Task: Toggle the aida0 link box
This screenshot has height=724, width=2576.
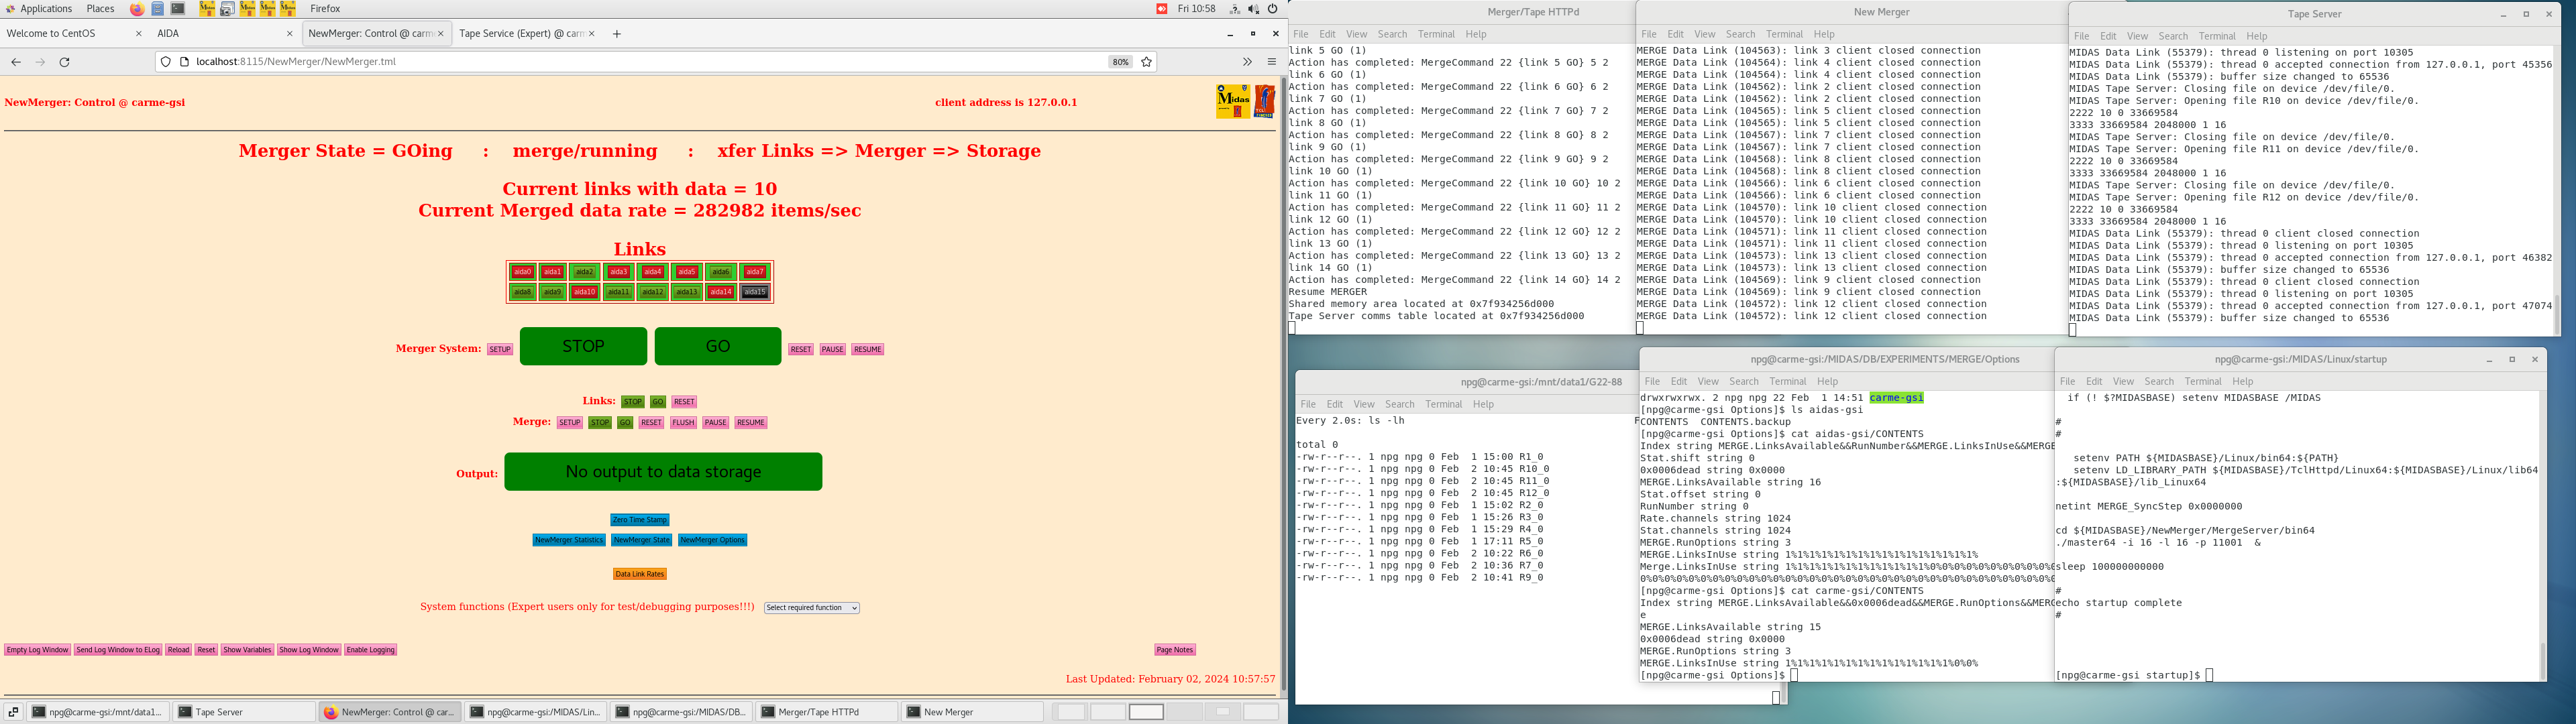Action: point(522,272)
